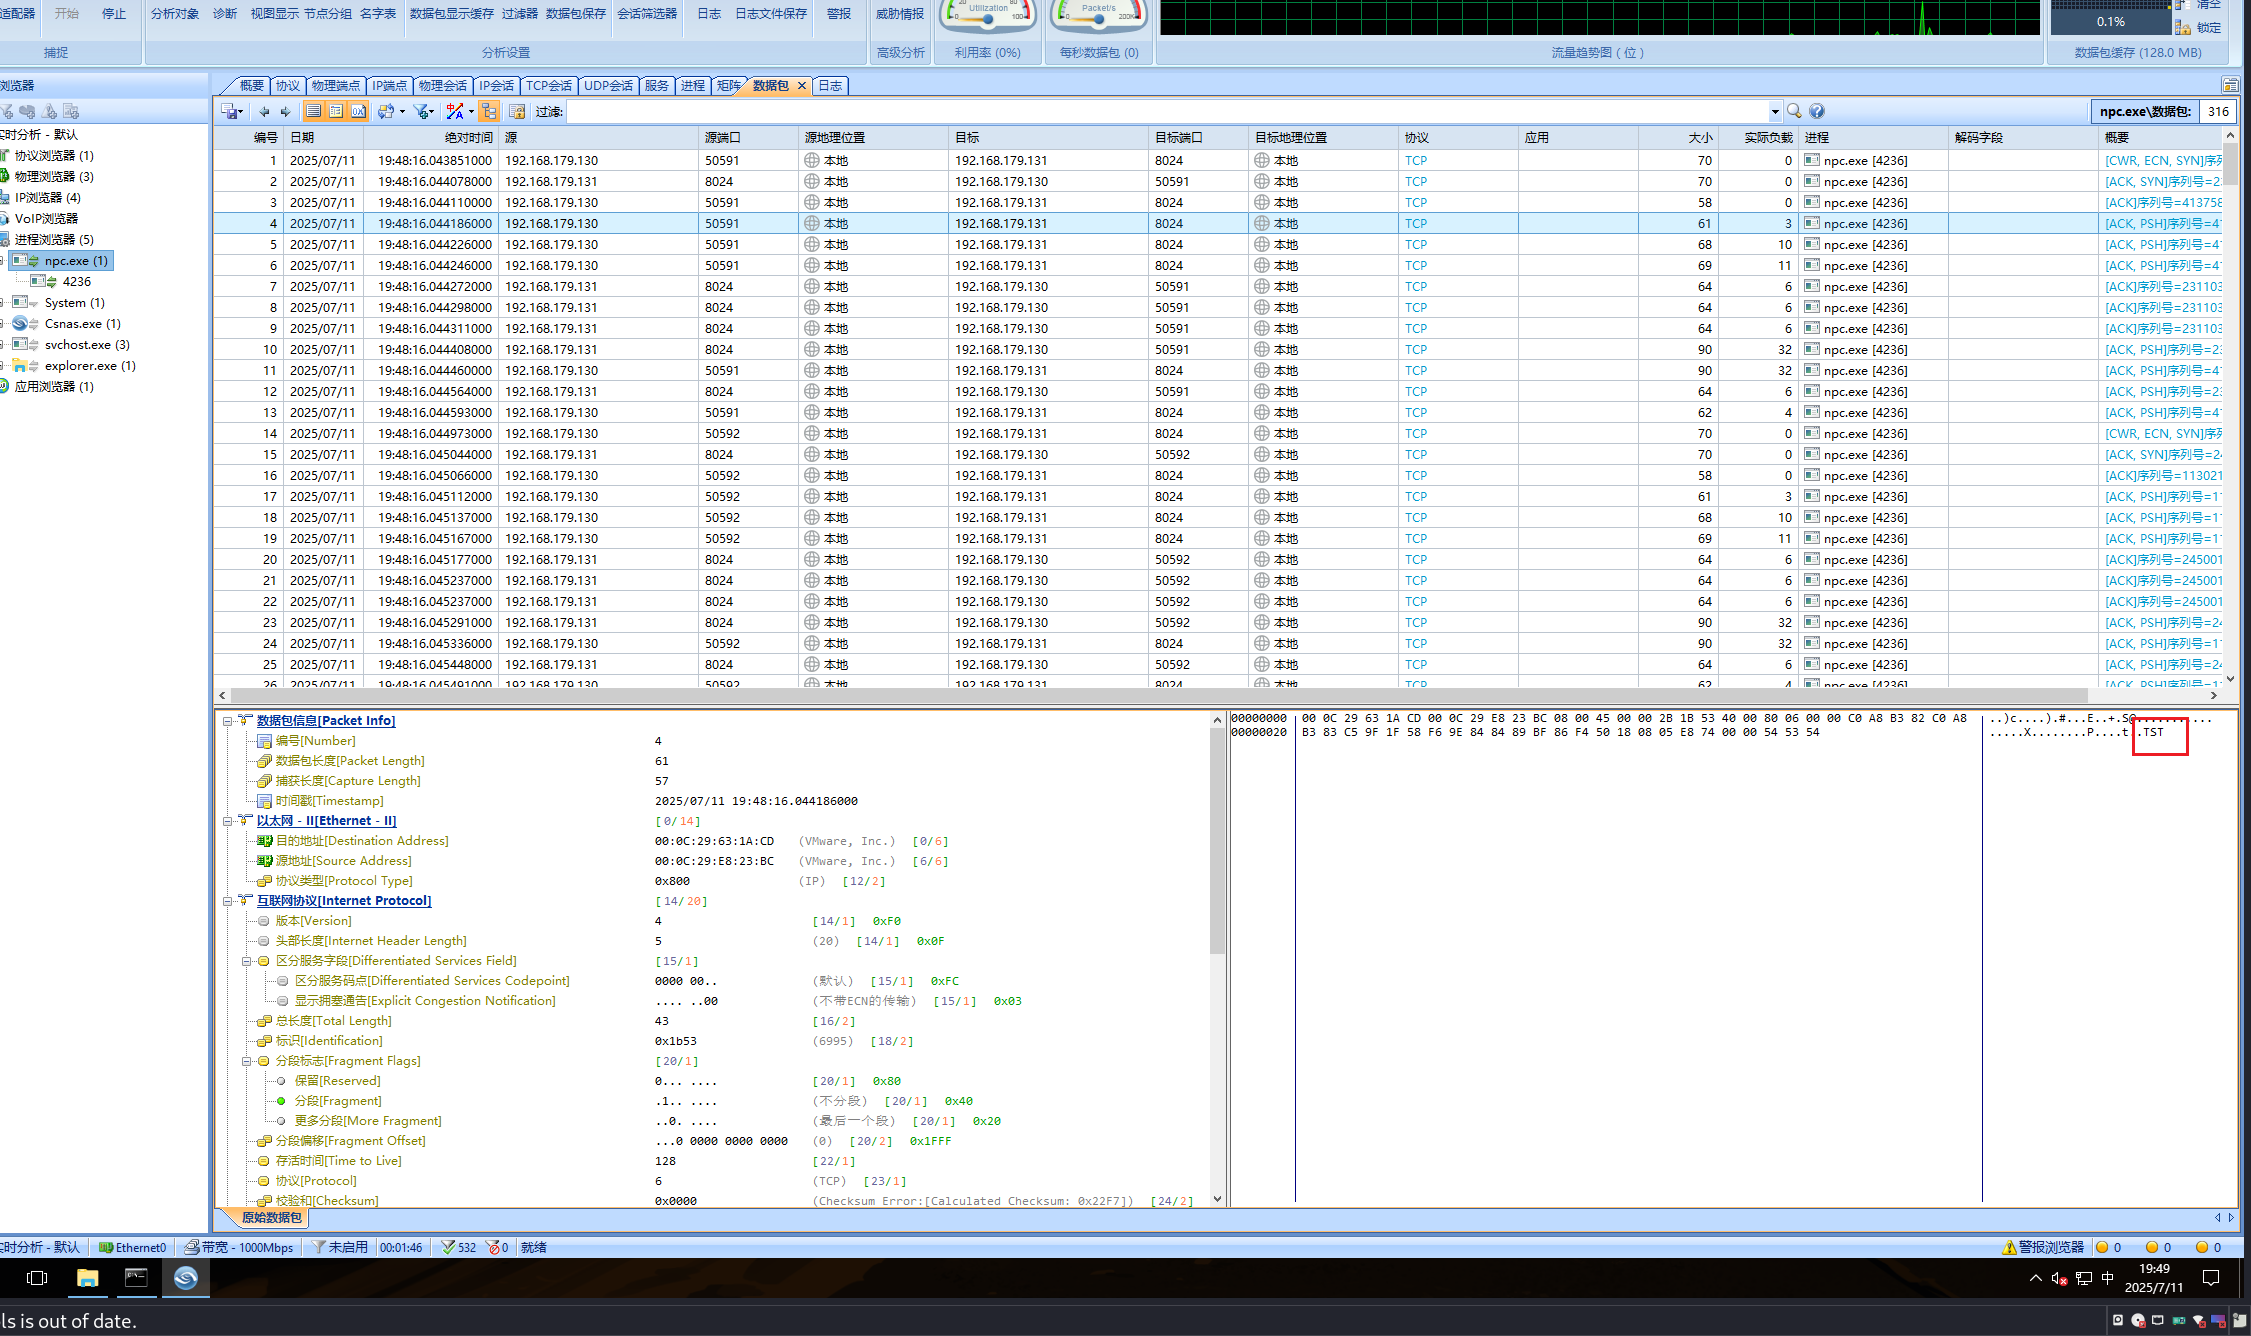Screen dimensions: 2251x1336
Task: Click the blue help question icon
Action: pos(1817,112)
